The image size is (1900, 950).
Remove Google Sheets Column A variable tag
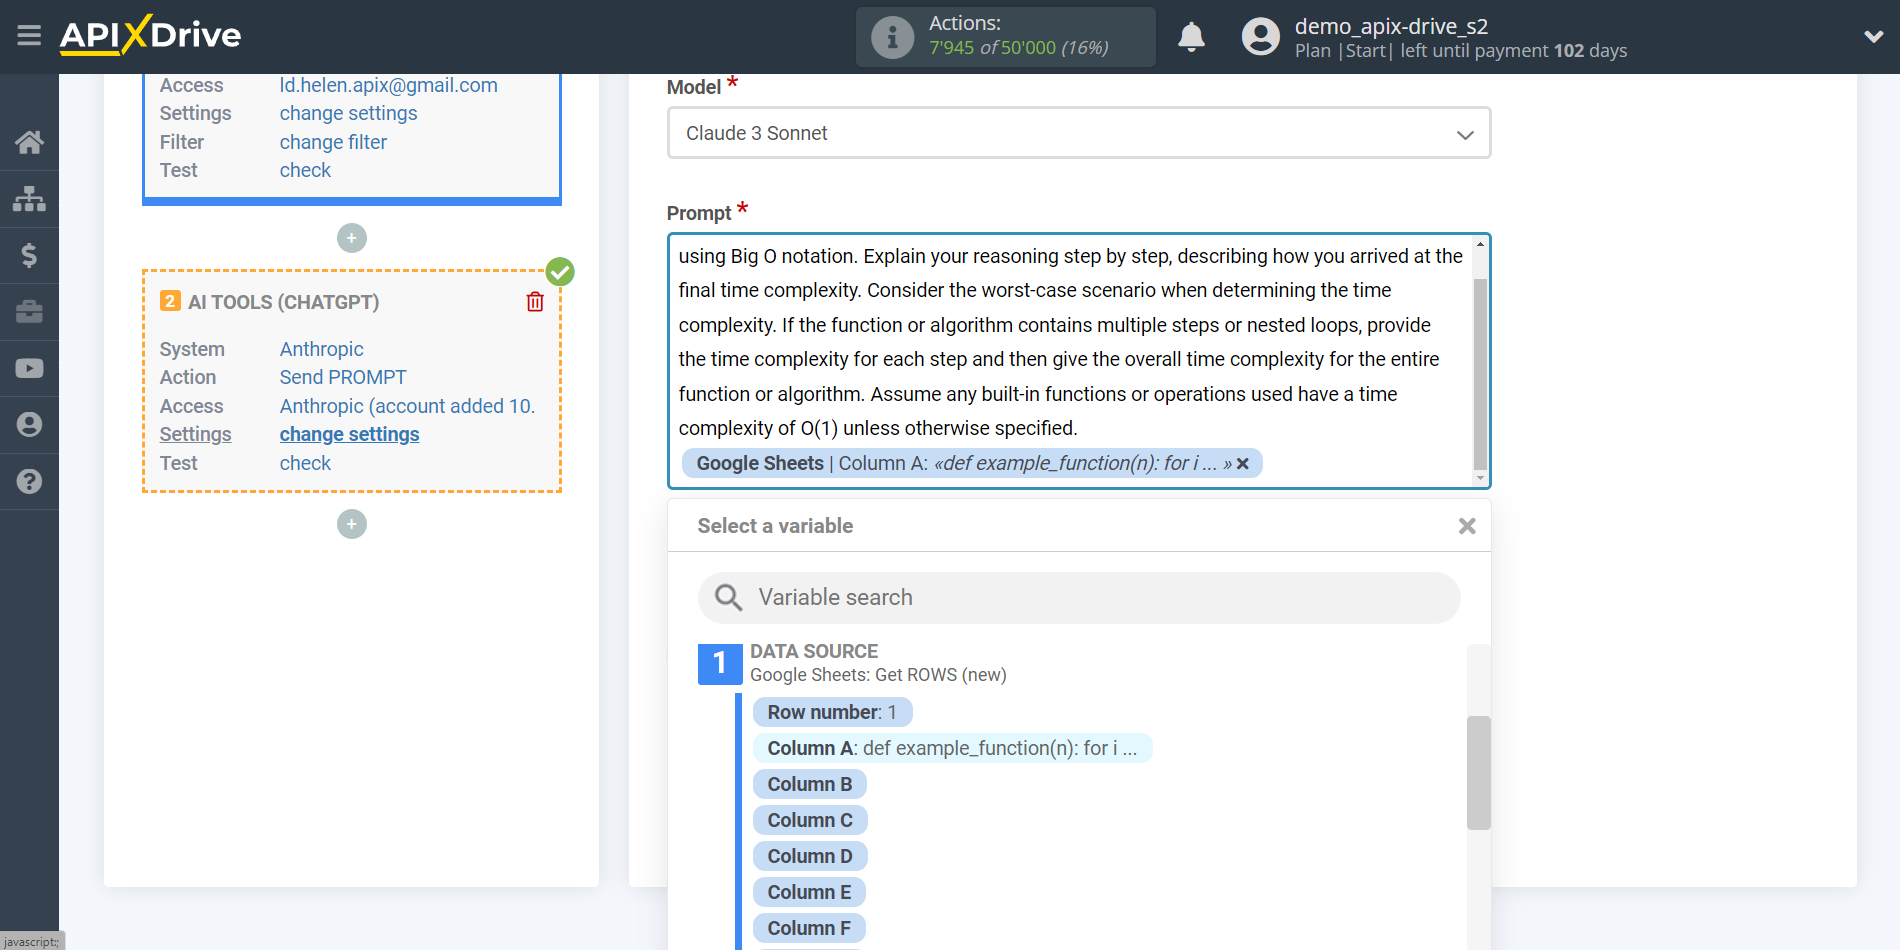coord(1243,463)
